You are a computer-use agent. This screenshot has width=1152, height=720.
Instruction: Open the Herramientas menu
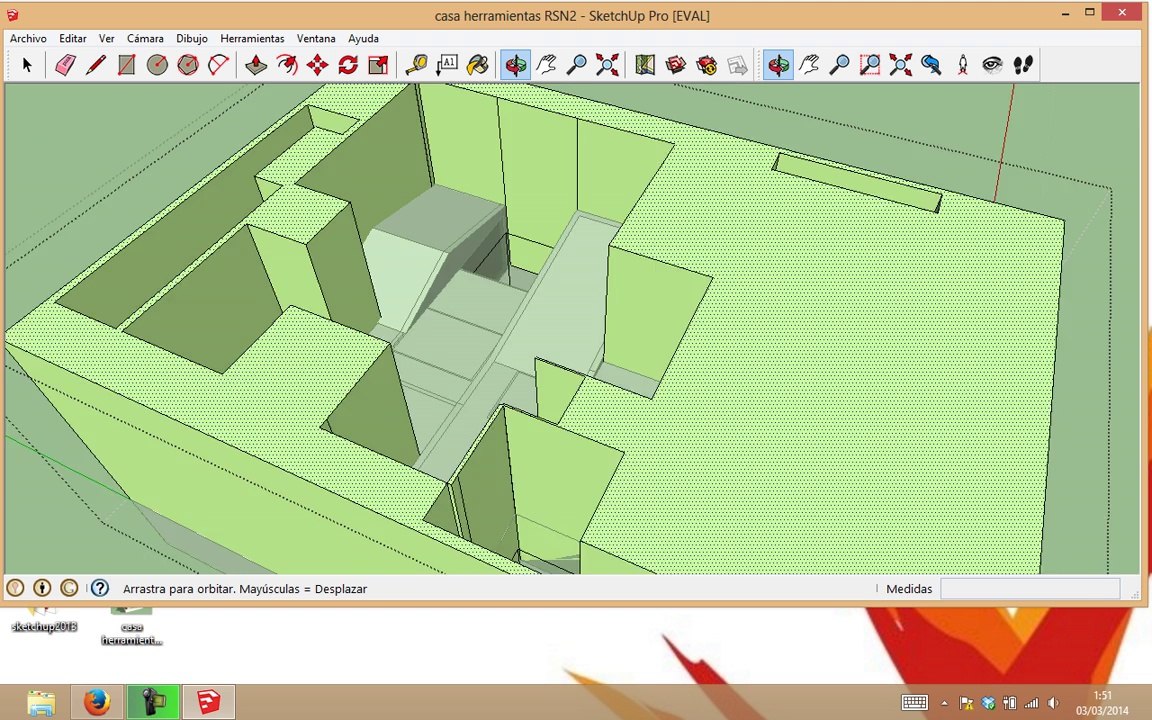click(x=252, y=38)
